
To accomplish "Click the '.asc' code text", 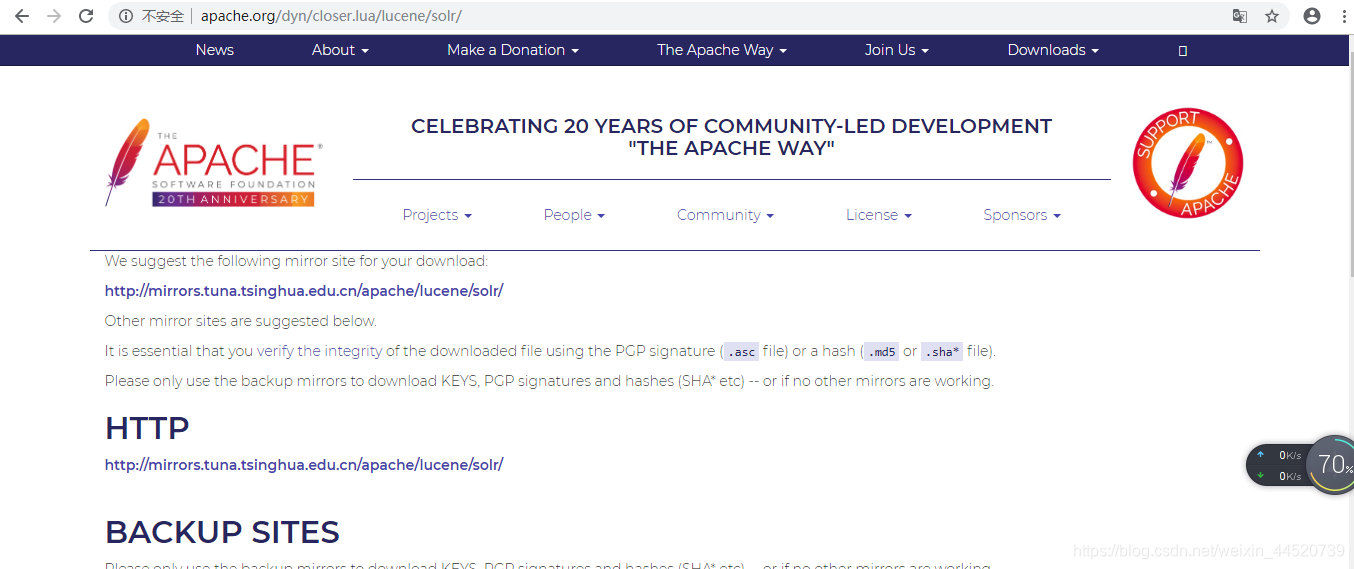I will click(741, 352).
